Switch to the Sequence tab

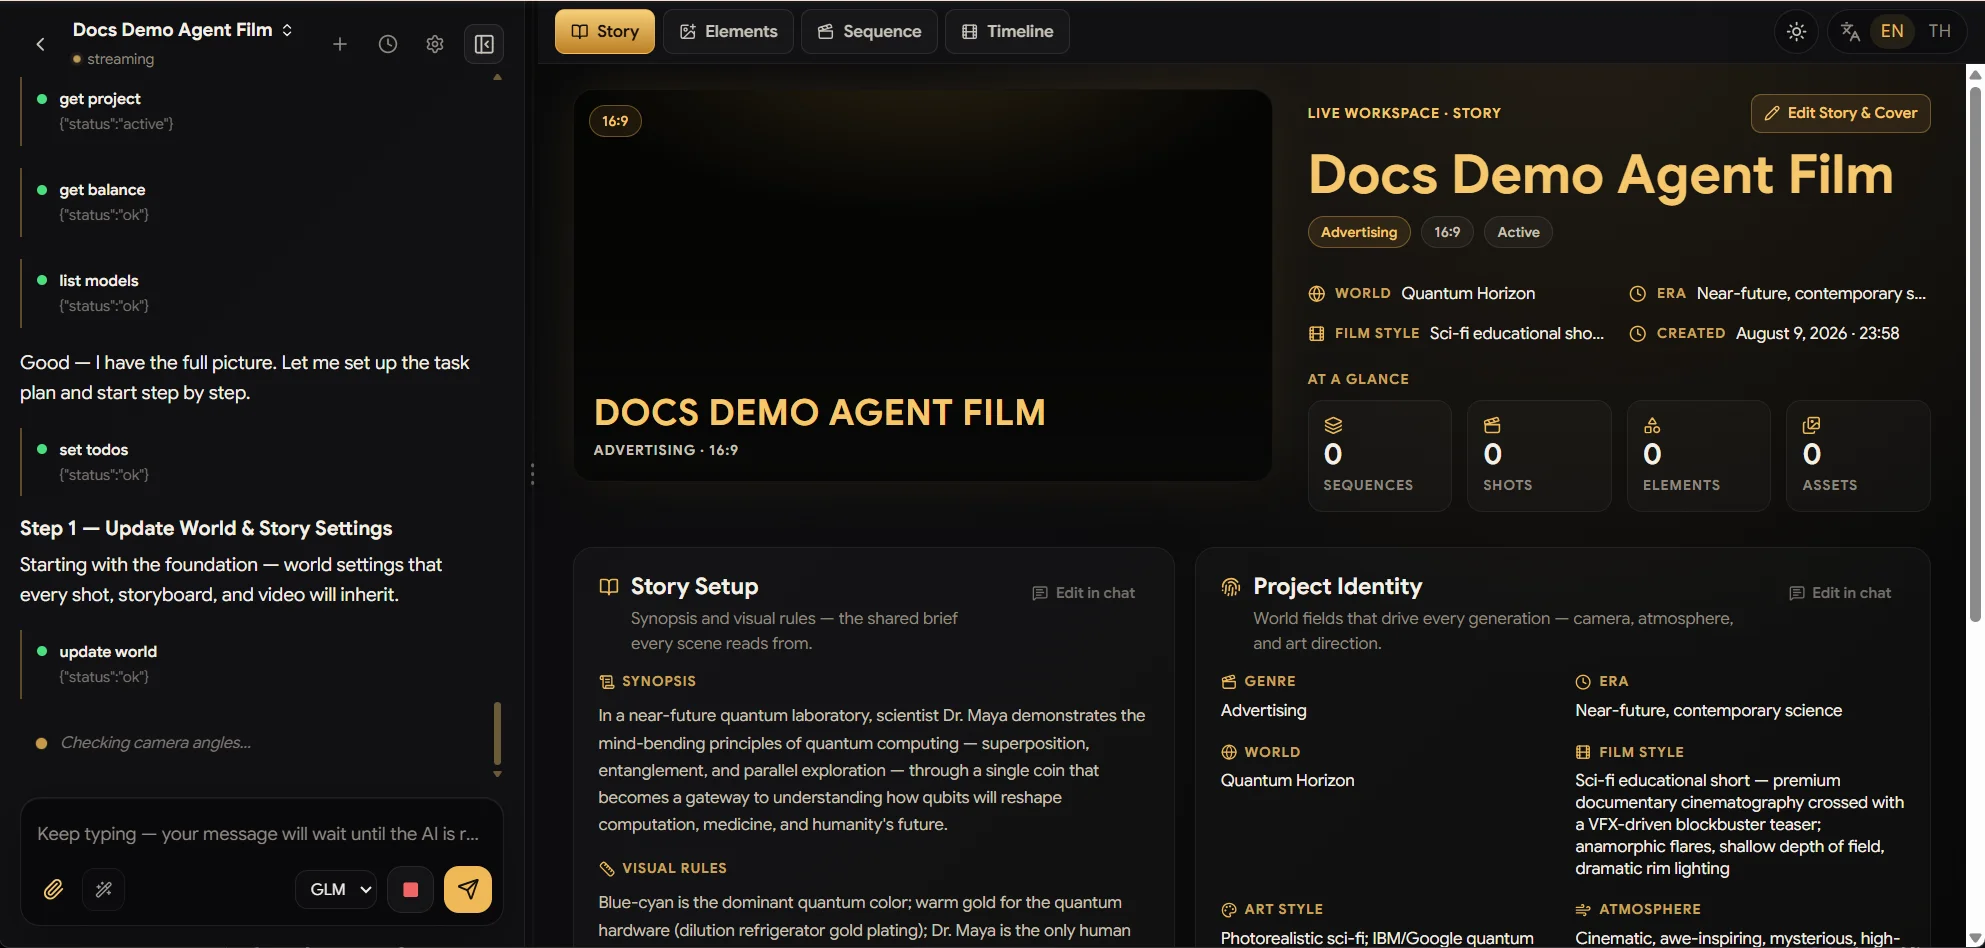[869, 31]
